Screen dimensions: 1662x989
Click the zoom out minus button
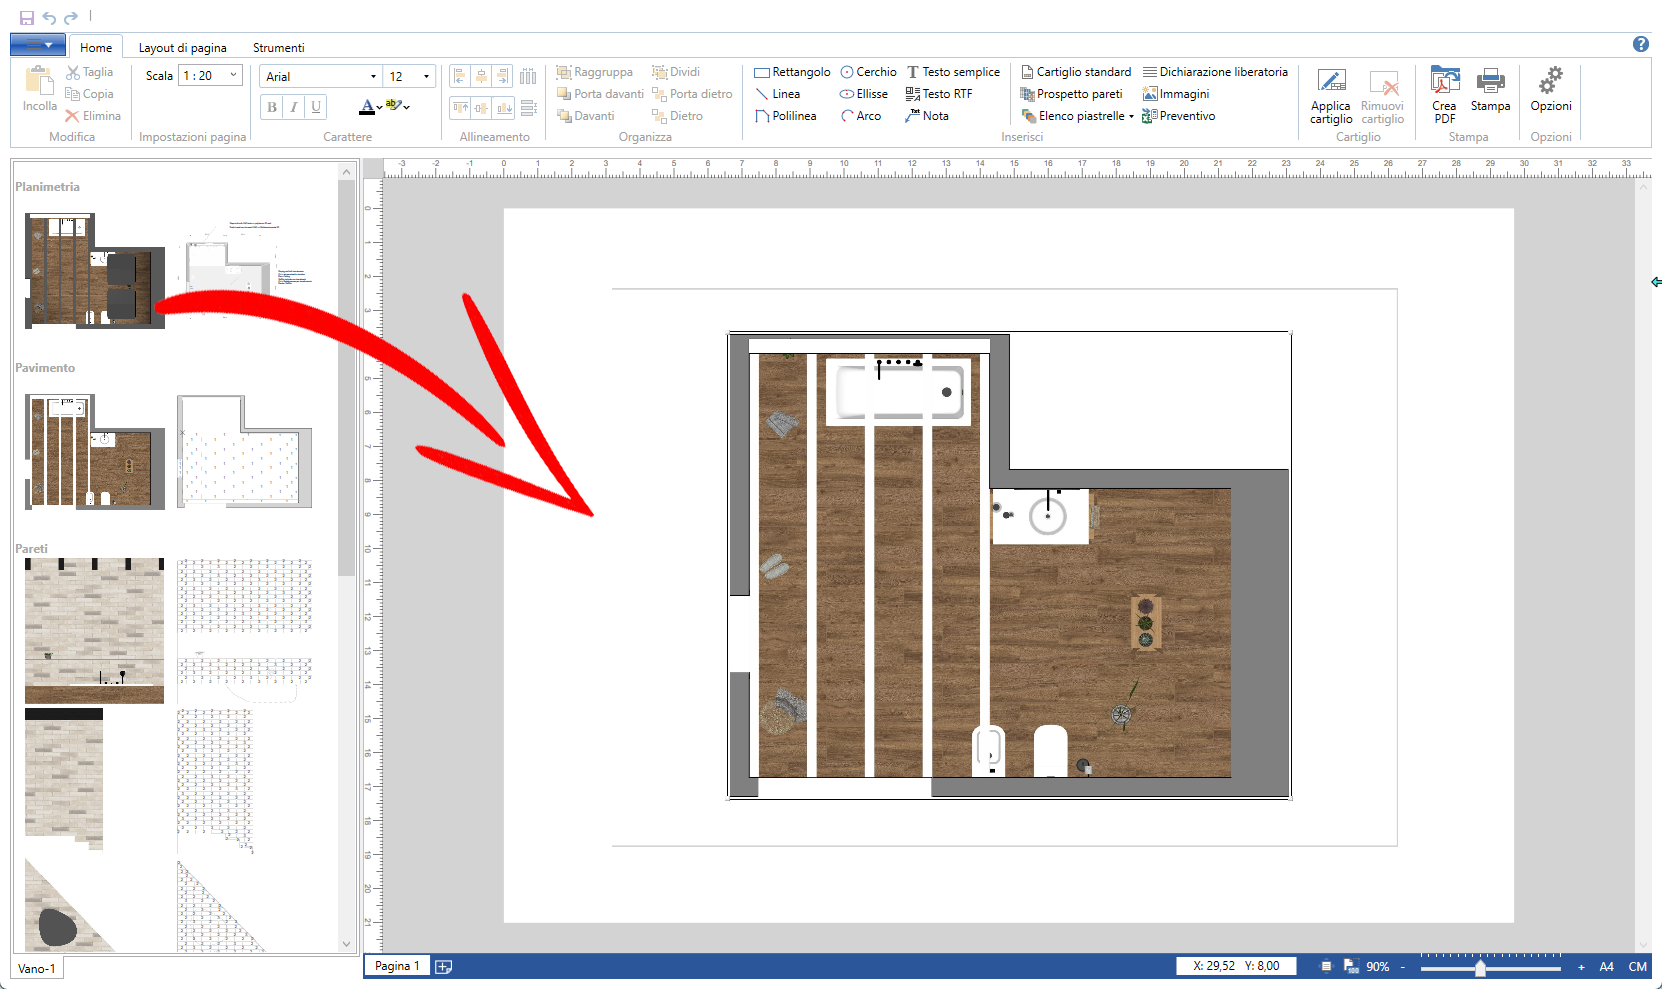(x=1402, y=967)
